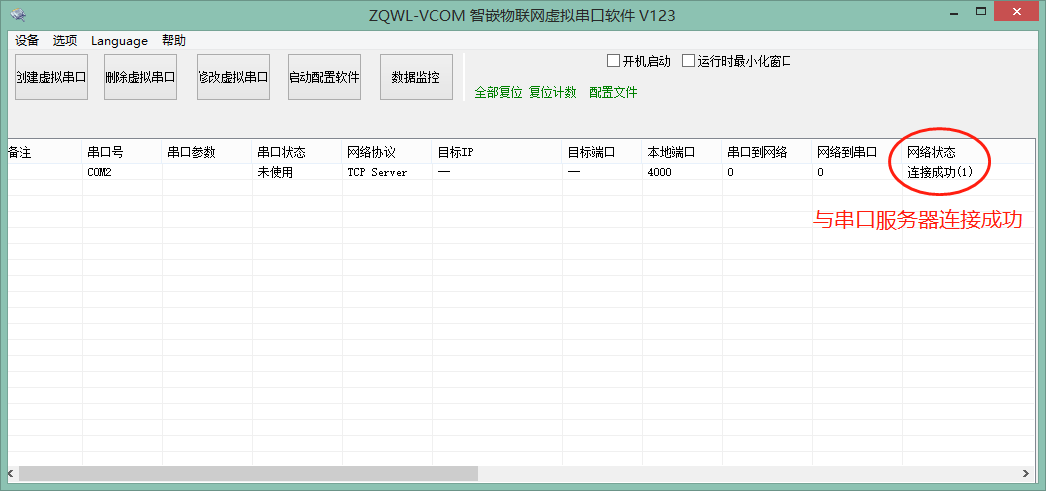This screenshot has height=491, width=1046.
Task: Click the 删除虚拟串口 button
Action: tap(140, 77)
